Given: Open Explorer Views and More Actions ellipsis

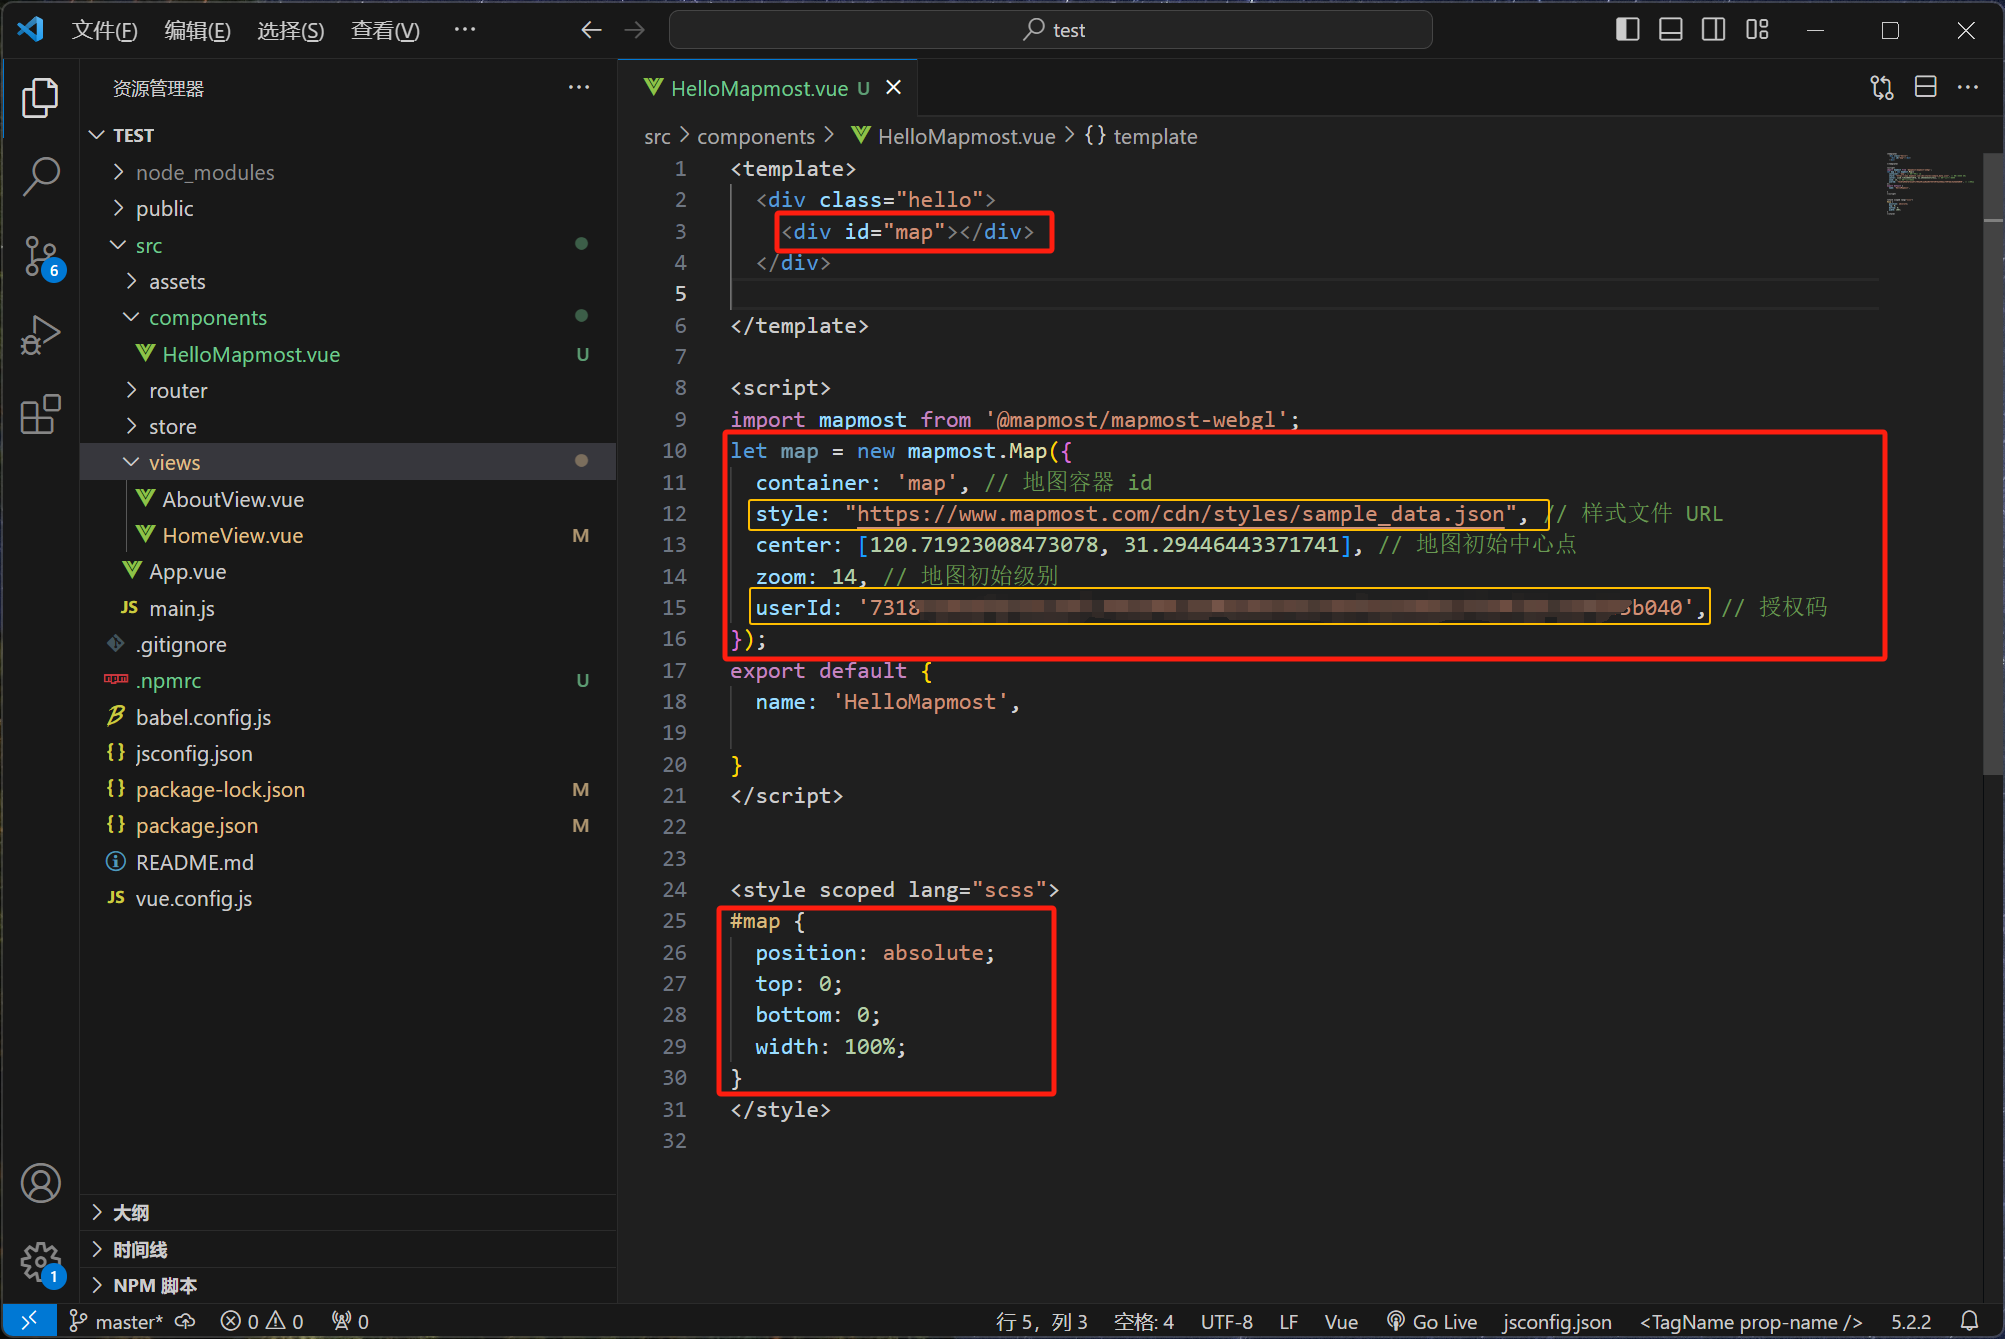Looking at the screenshot, I should 579,88.
